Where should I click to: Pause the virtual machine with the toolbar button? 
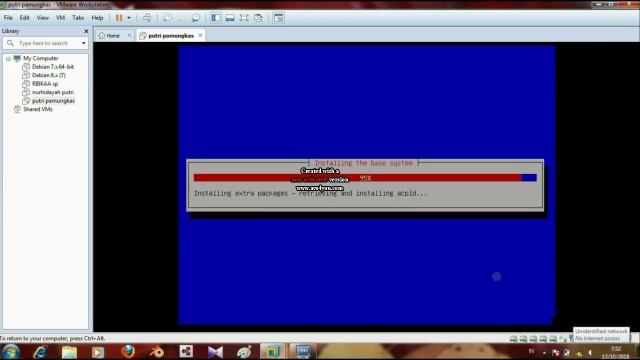coord(119,18)
